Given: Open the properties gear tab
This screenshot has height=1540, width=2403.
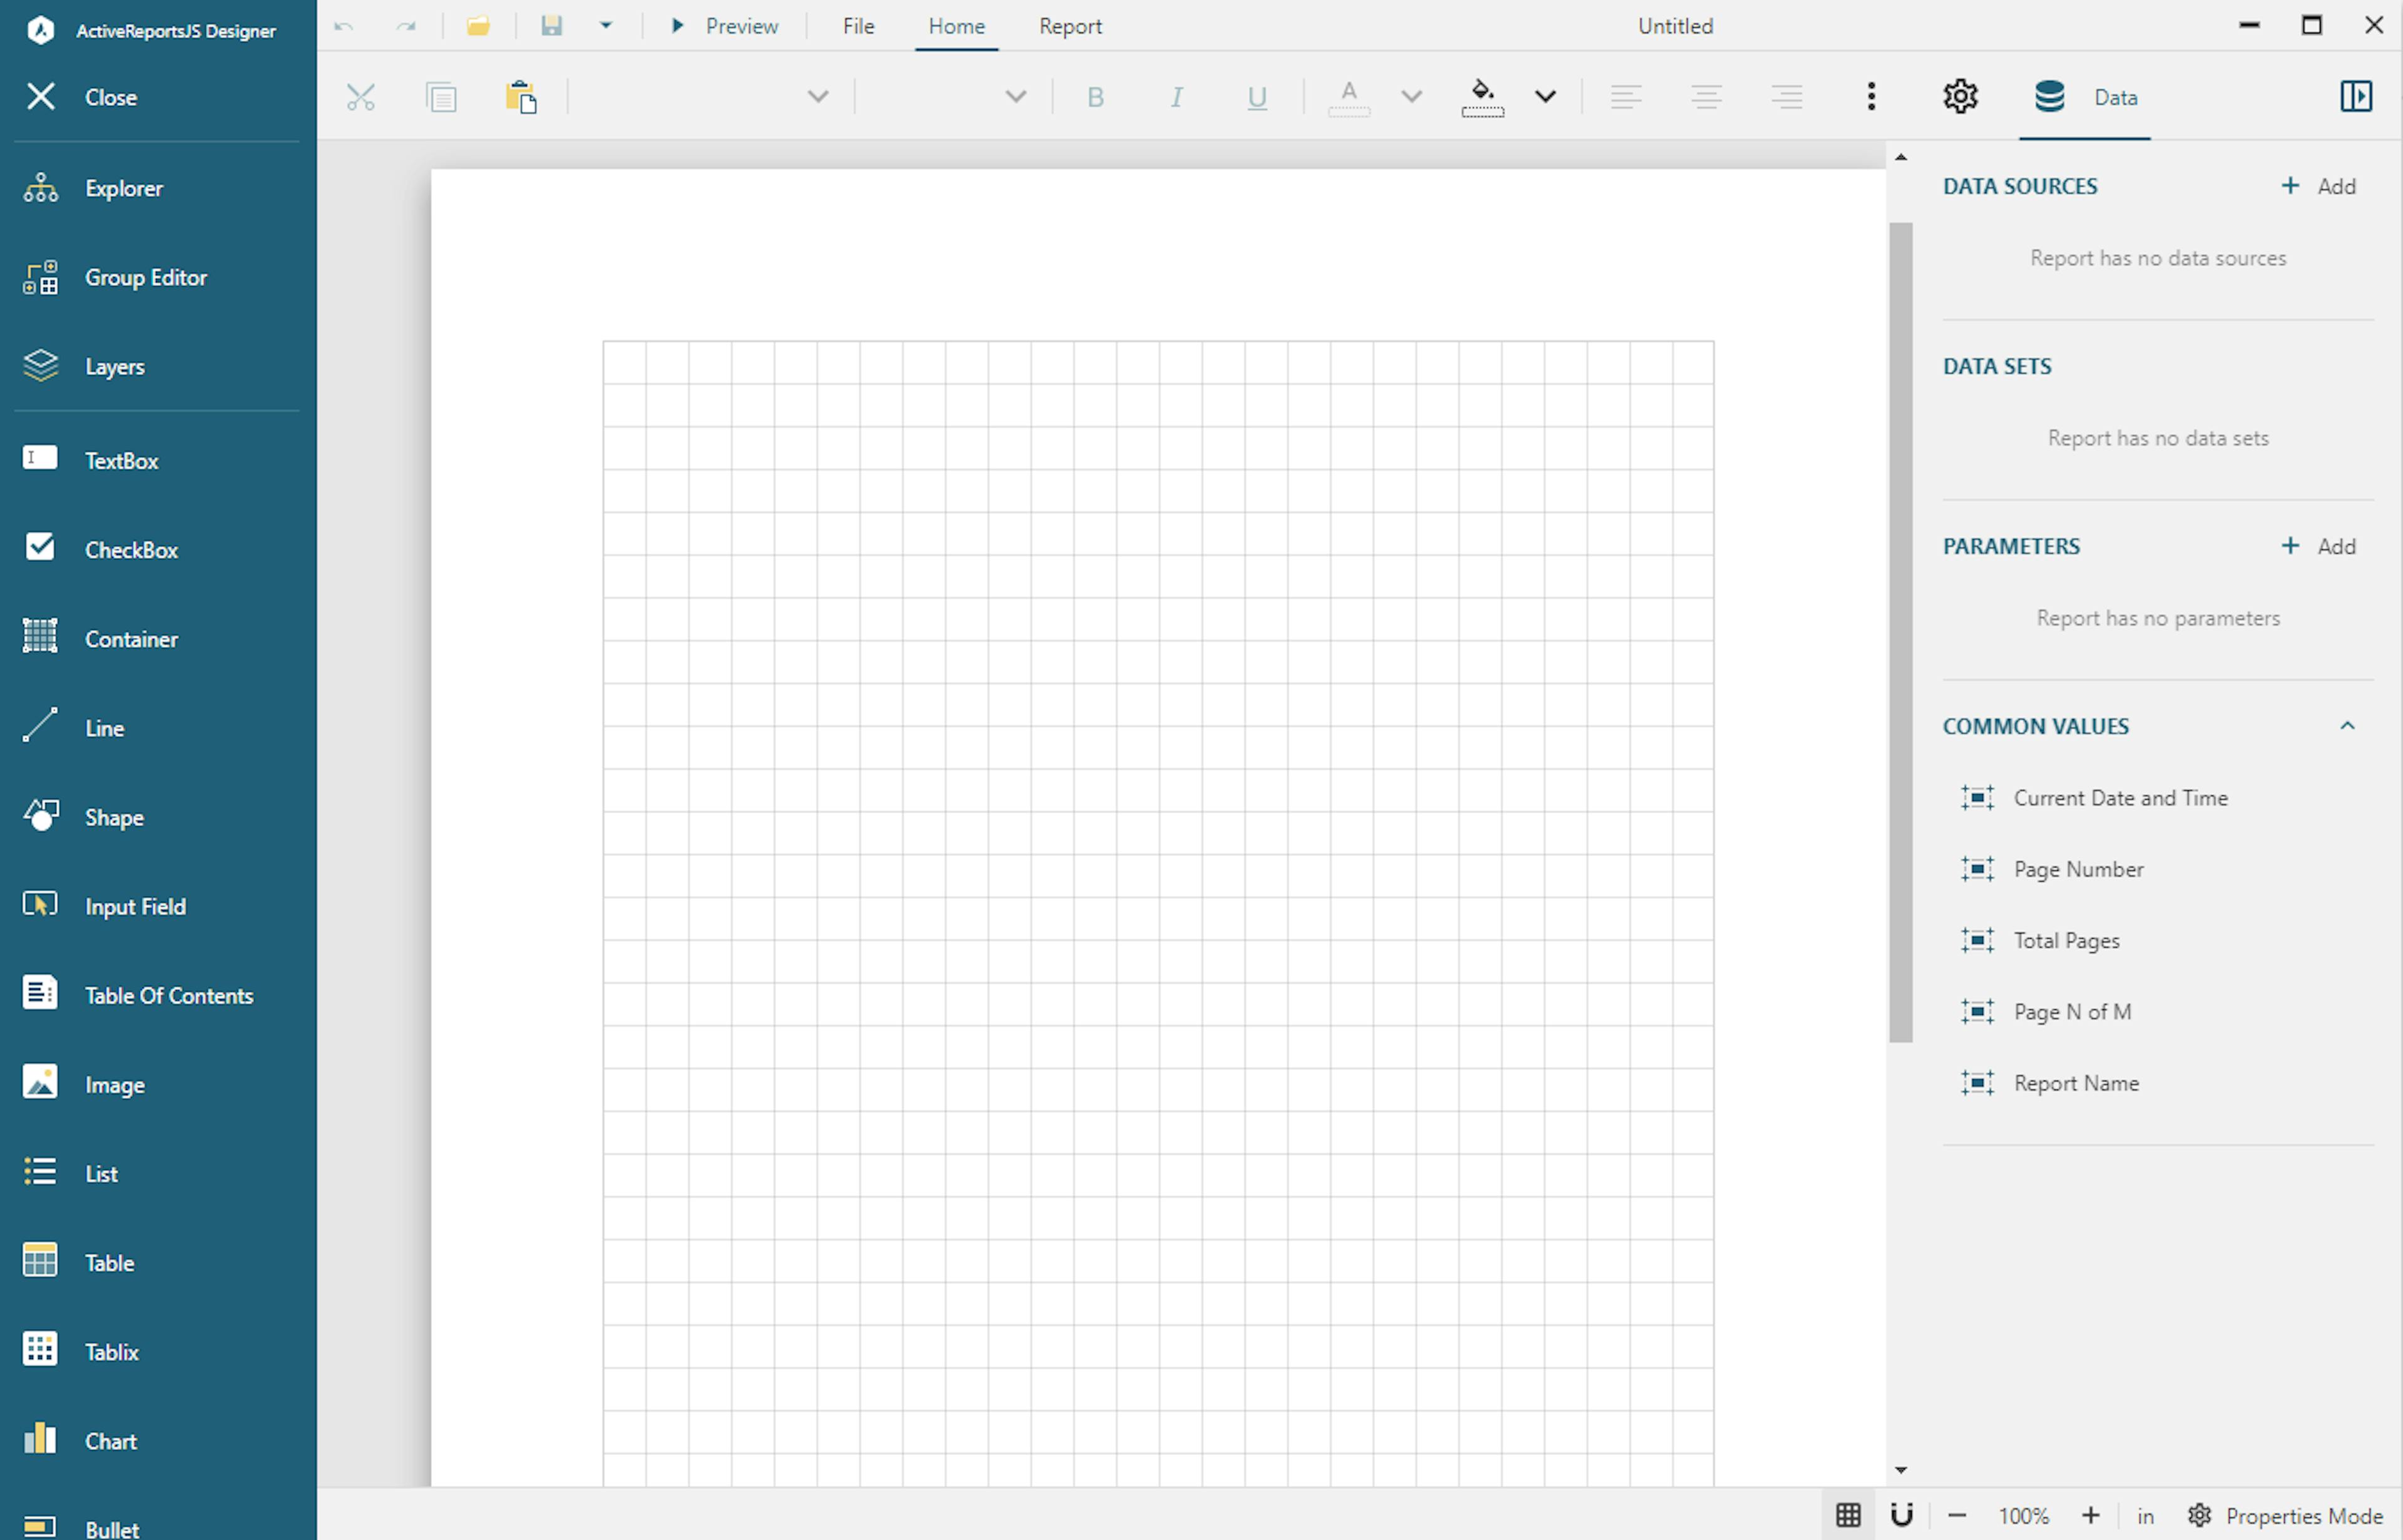Looking at the screenshot, I should [1959, 97].
